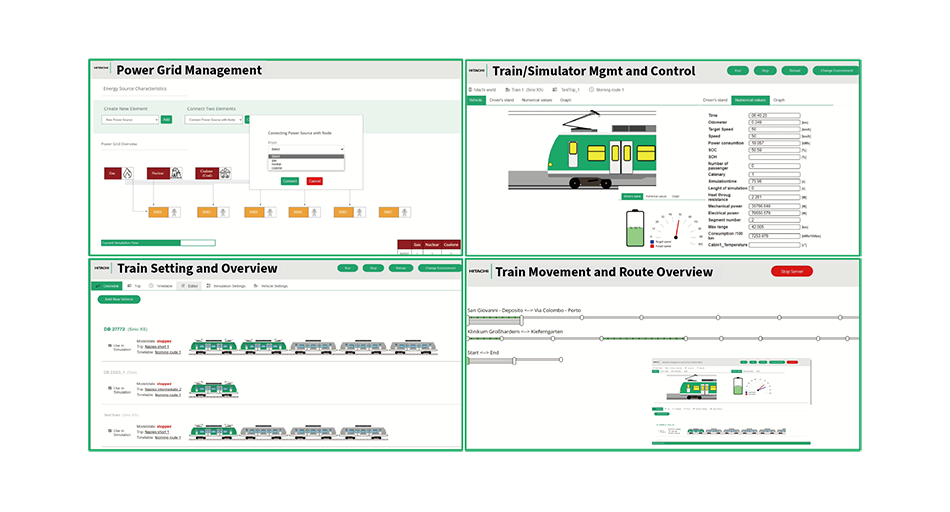Click Stop in Train Setting and Overview panel
The height and width of the screenshot is (512, 950).
coord(373,268)
